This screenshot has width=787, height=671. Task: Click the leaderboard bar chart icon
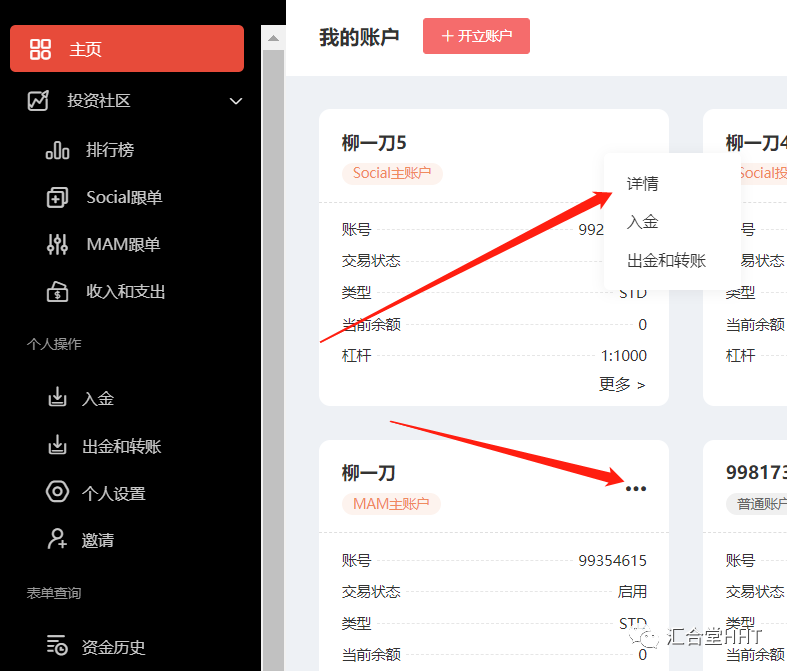tap(57, 150)
